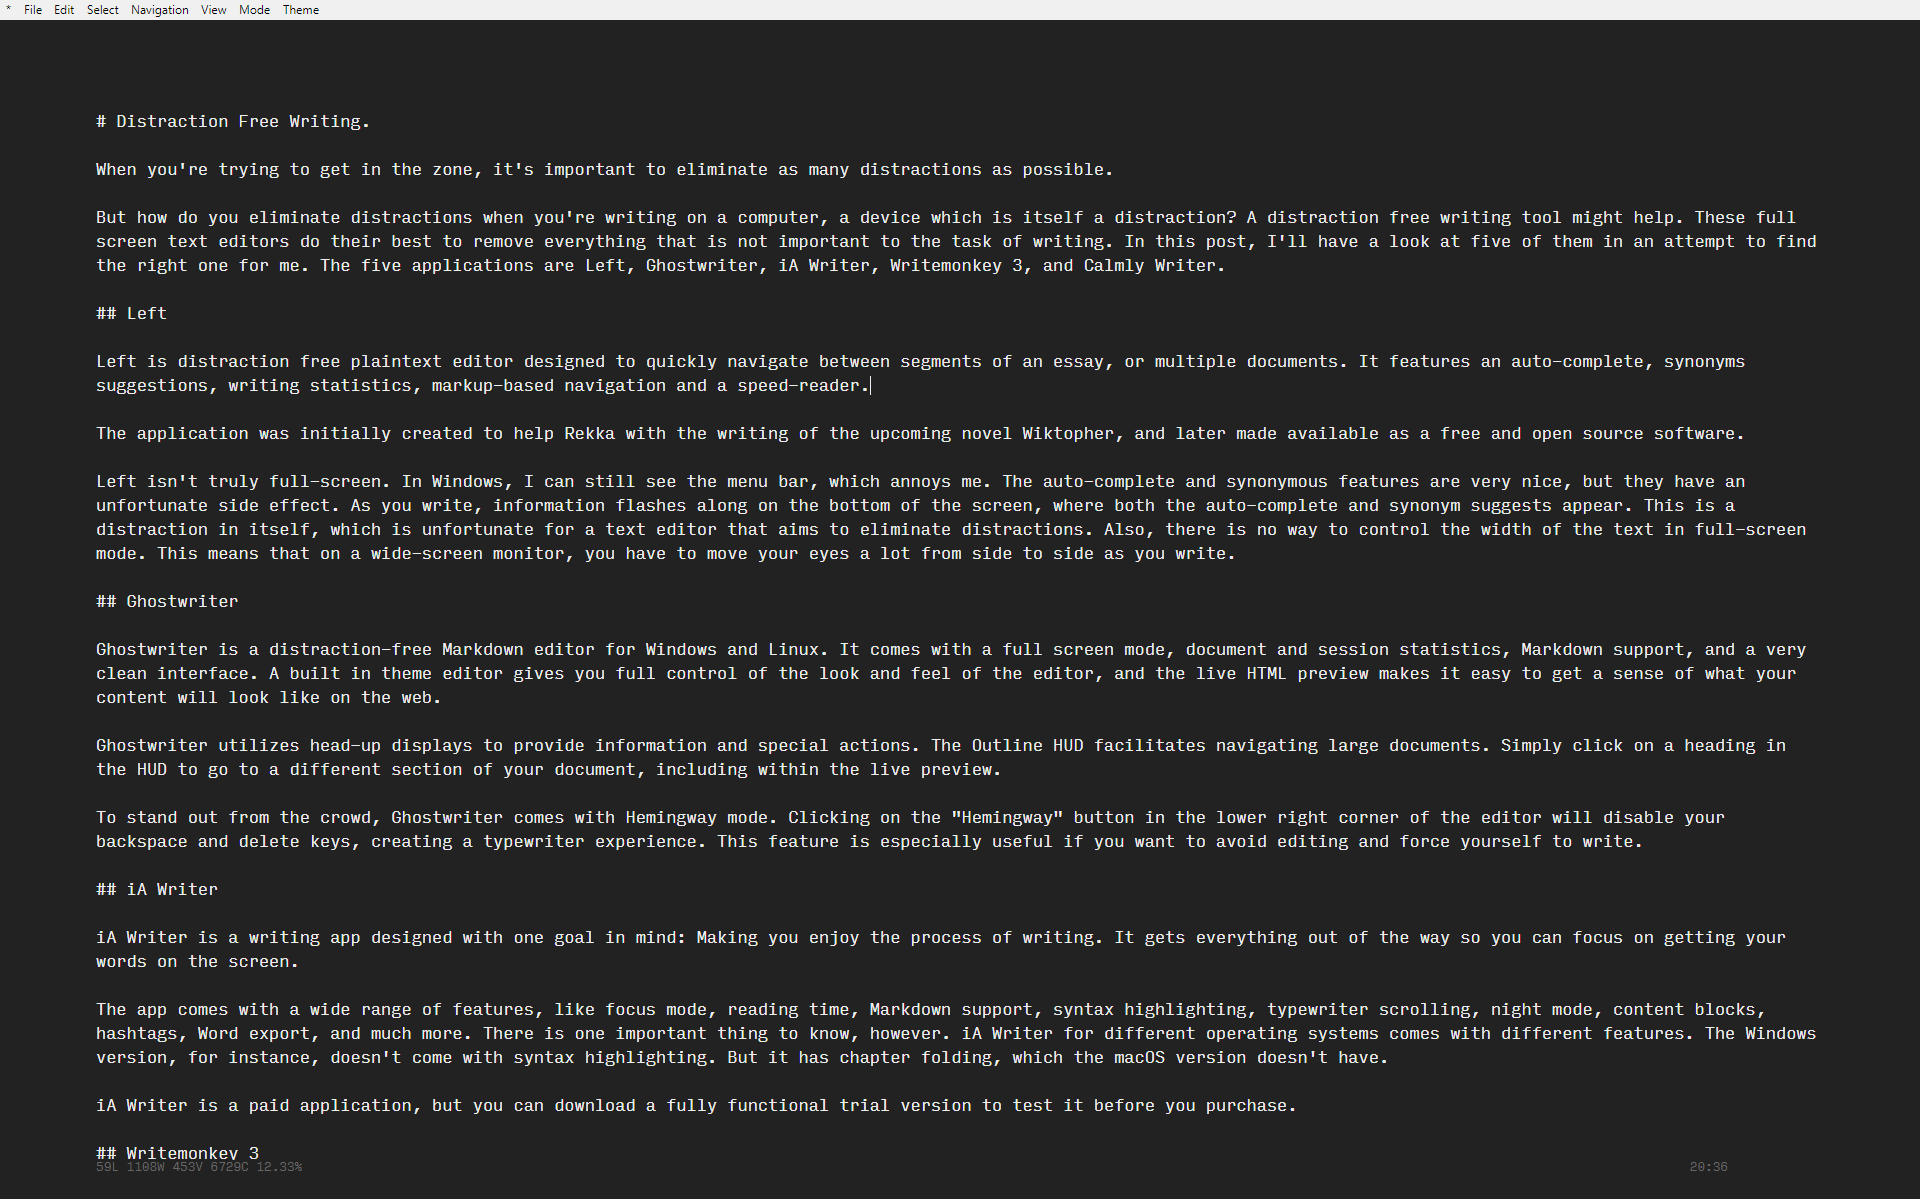Screen dimensions: 1920x1199
Task: Click the '## iA Writer' heading line
Action: click(x=157, y=889)
